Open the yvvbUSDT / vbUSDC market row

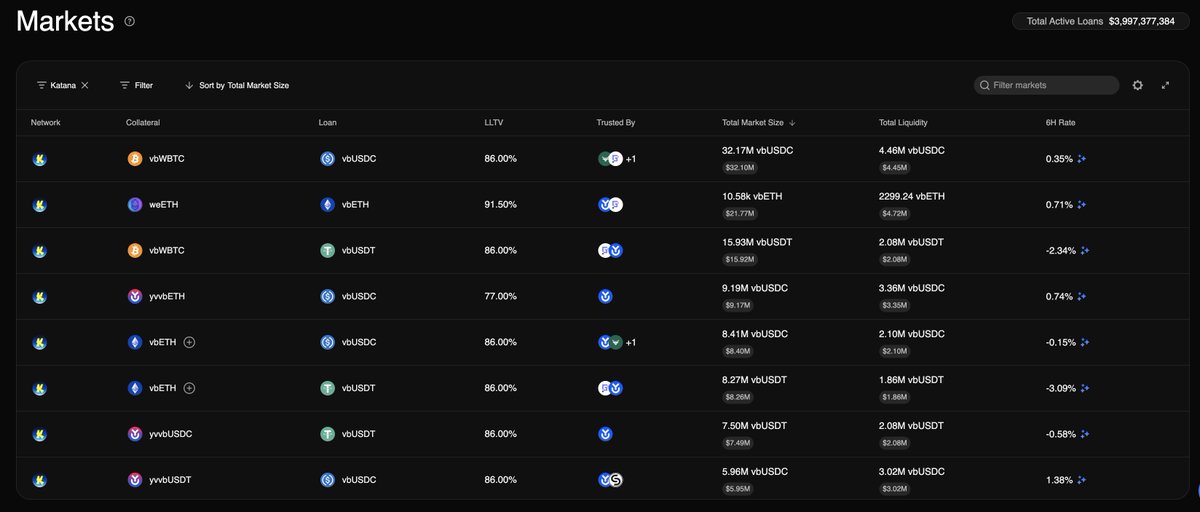pos(500,480)
